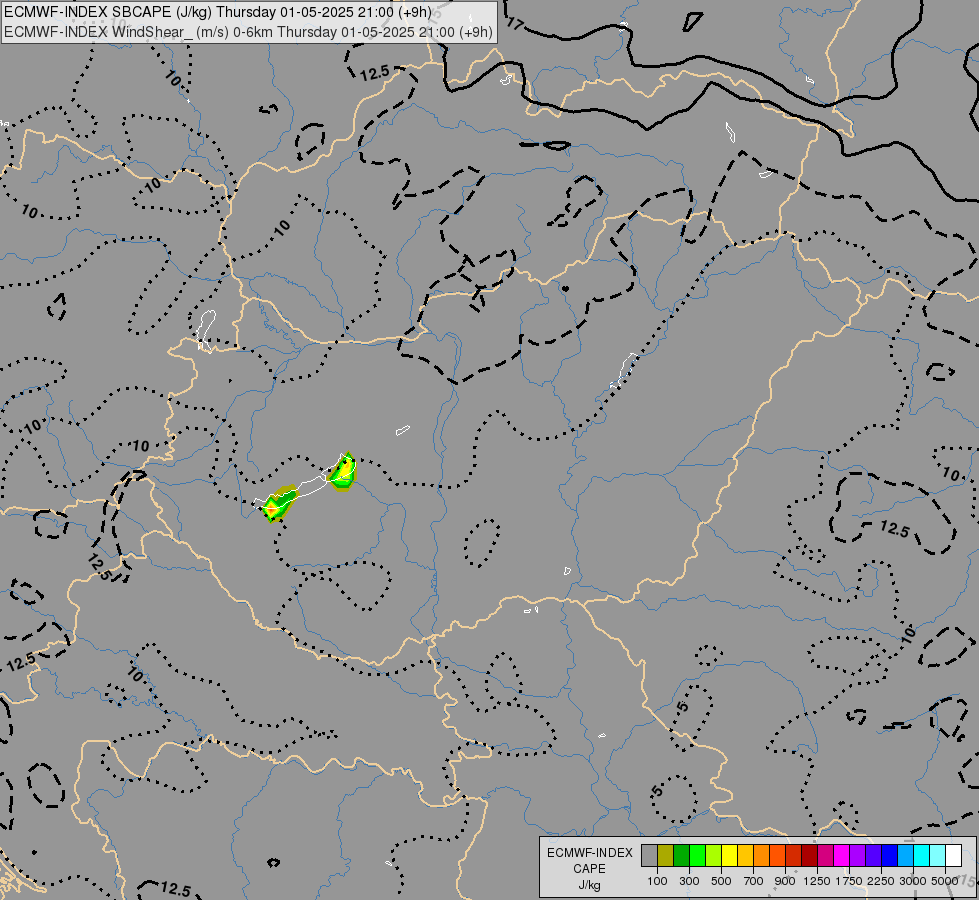Image resolution: width=979 pixels, height=900 pixels.
Task: Click the SBCAPE title line text
Action: coord(218,12)
